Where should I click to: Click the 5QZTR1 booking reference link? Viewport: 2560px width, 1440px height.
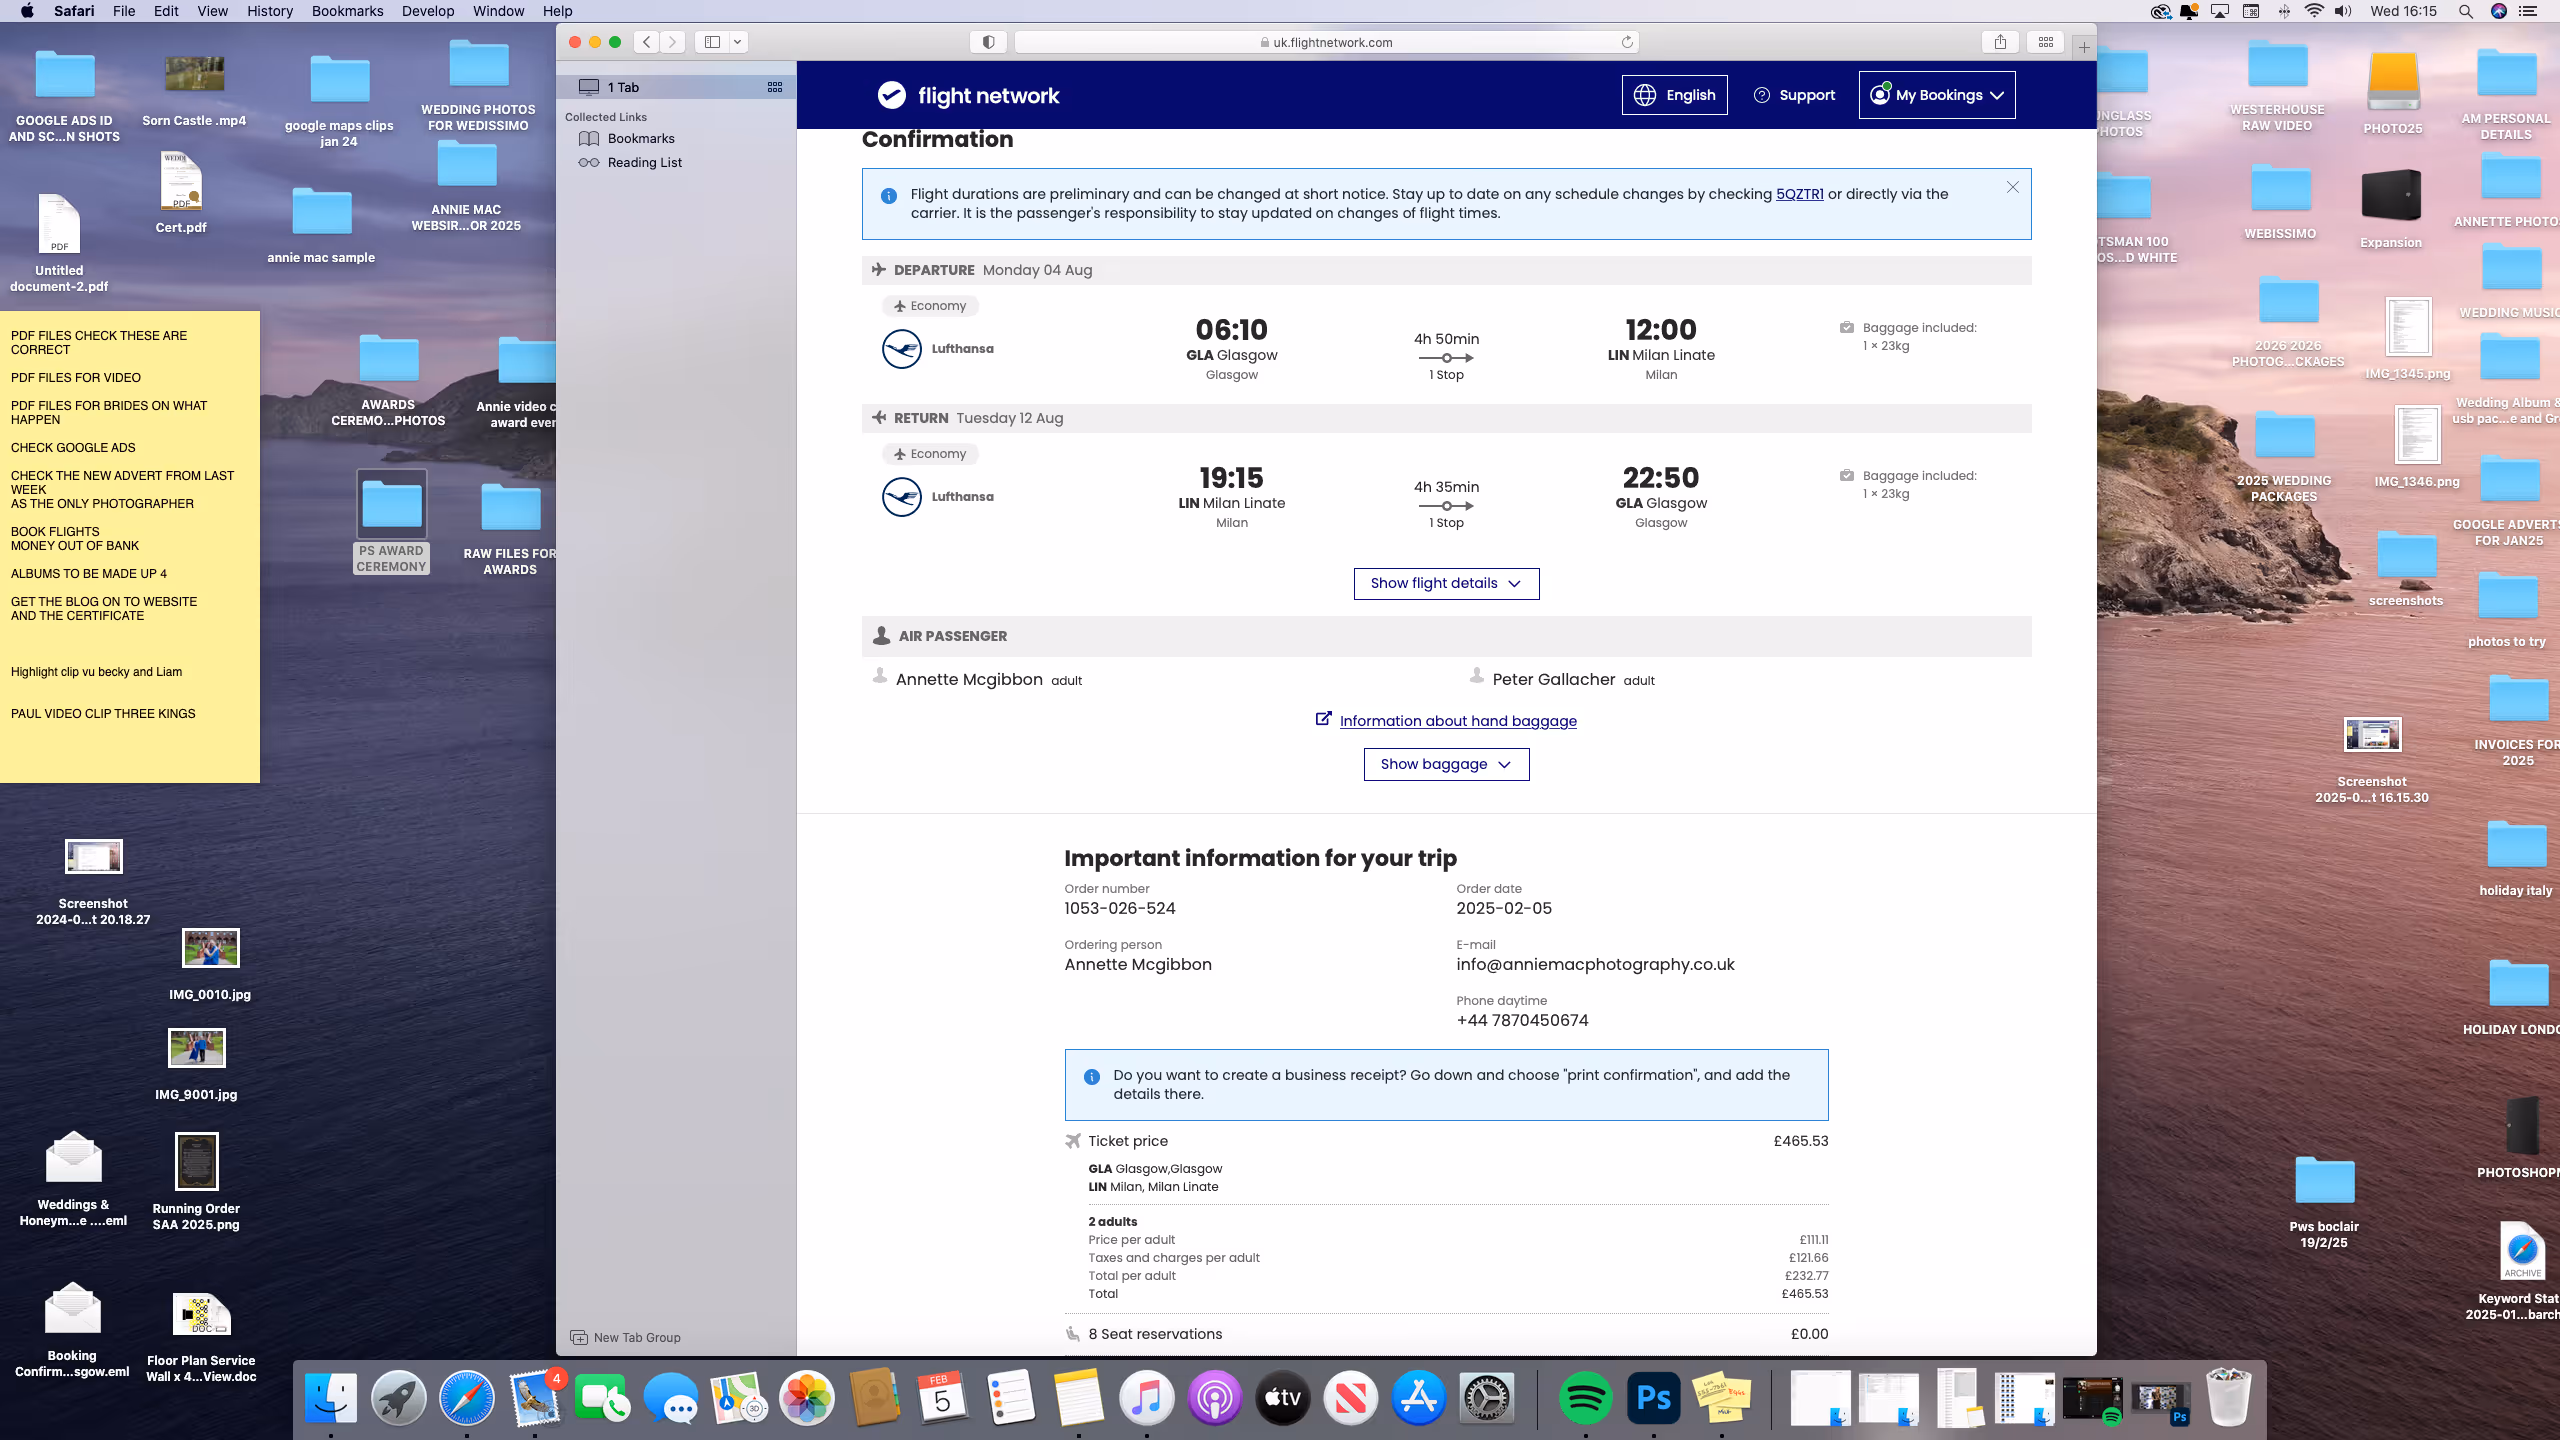[1799, 194]
